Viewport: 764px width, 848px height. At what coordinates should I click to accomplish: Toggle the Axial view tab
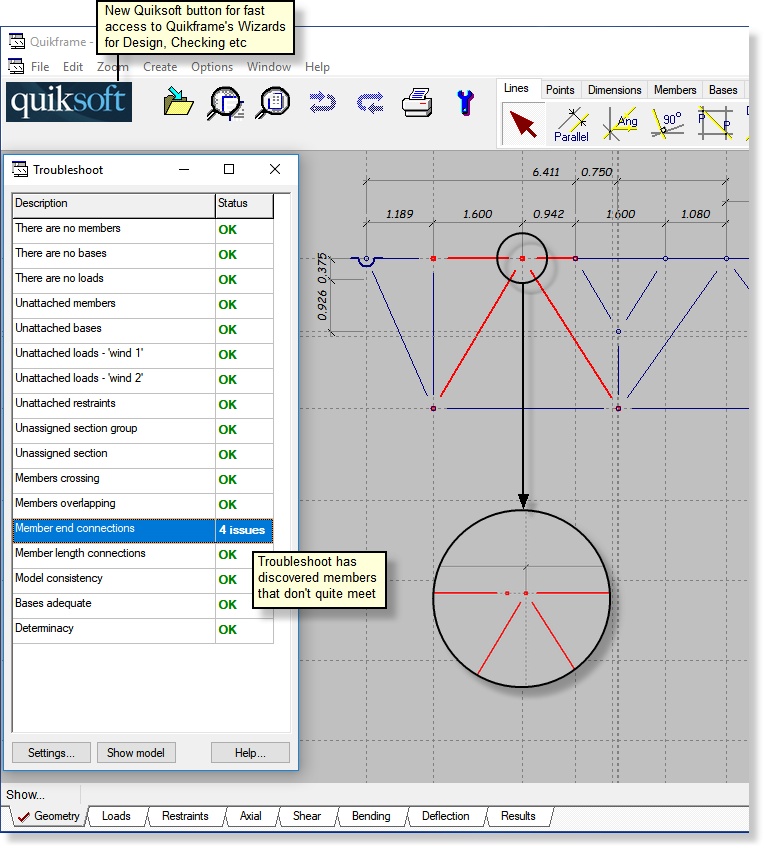click(251, 816)
